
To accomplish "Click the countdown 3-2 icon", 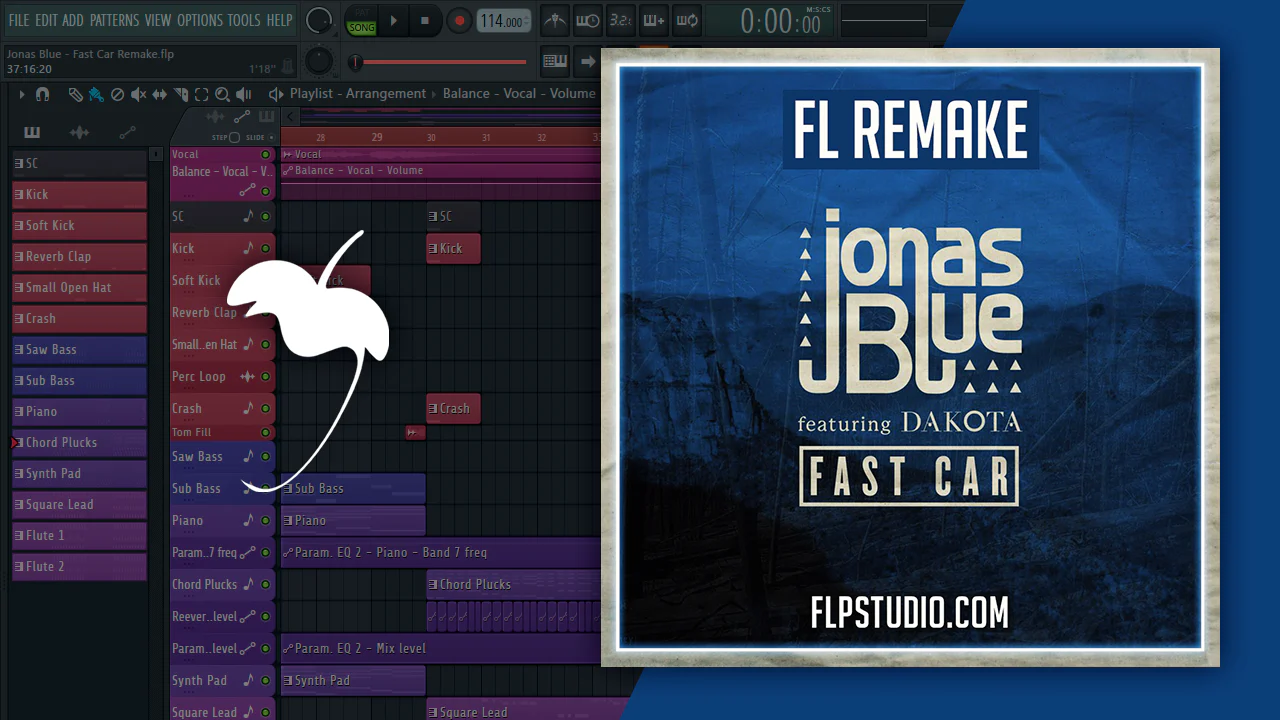I will click(621, 20).
